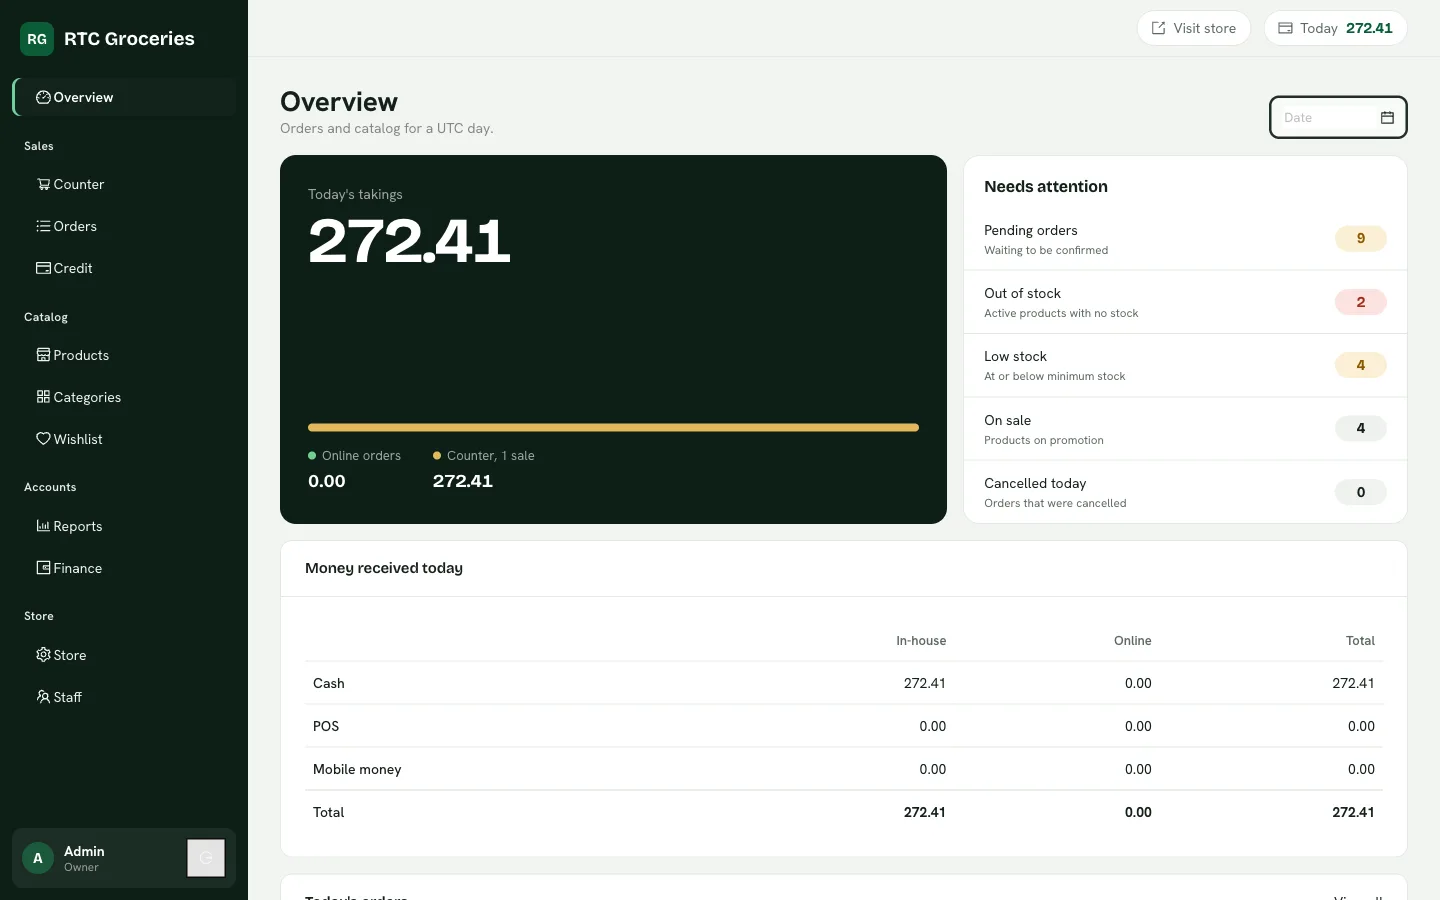The image size is (1440, 900).
Task: Click the Pending orders count badge 9
Action: (1360, 239)
